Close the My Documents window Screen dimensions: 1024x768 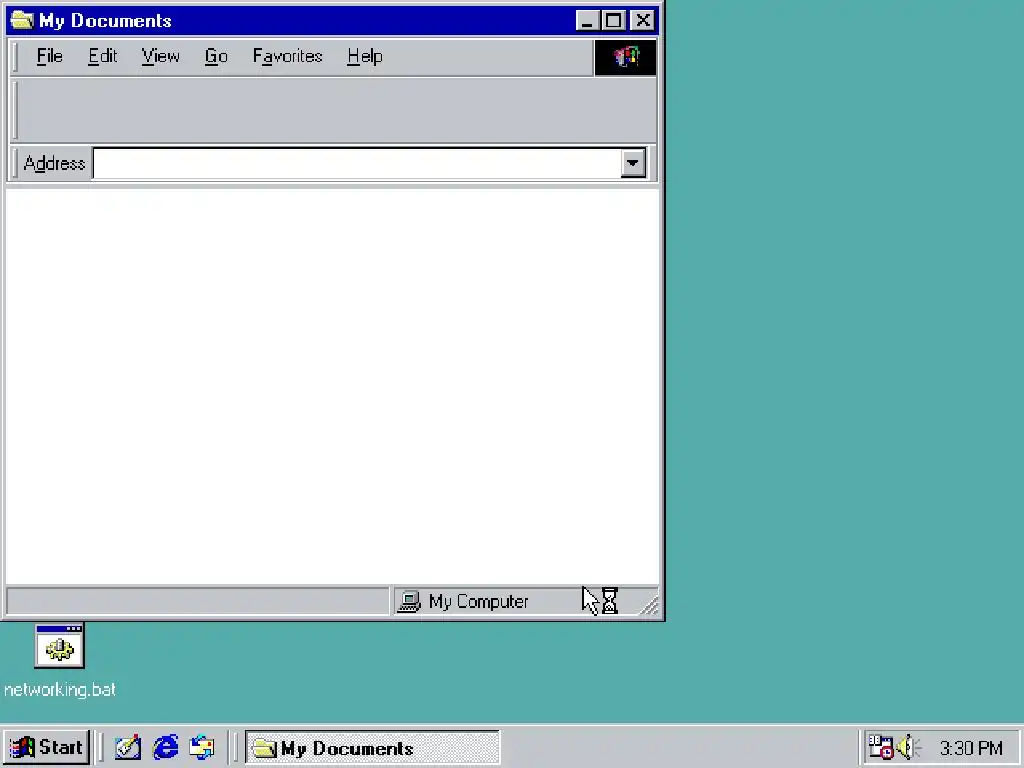(643, 21)
